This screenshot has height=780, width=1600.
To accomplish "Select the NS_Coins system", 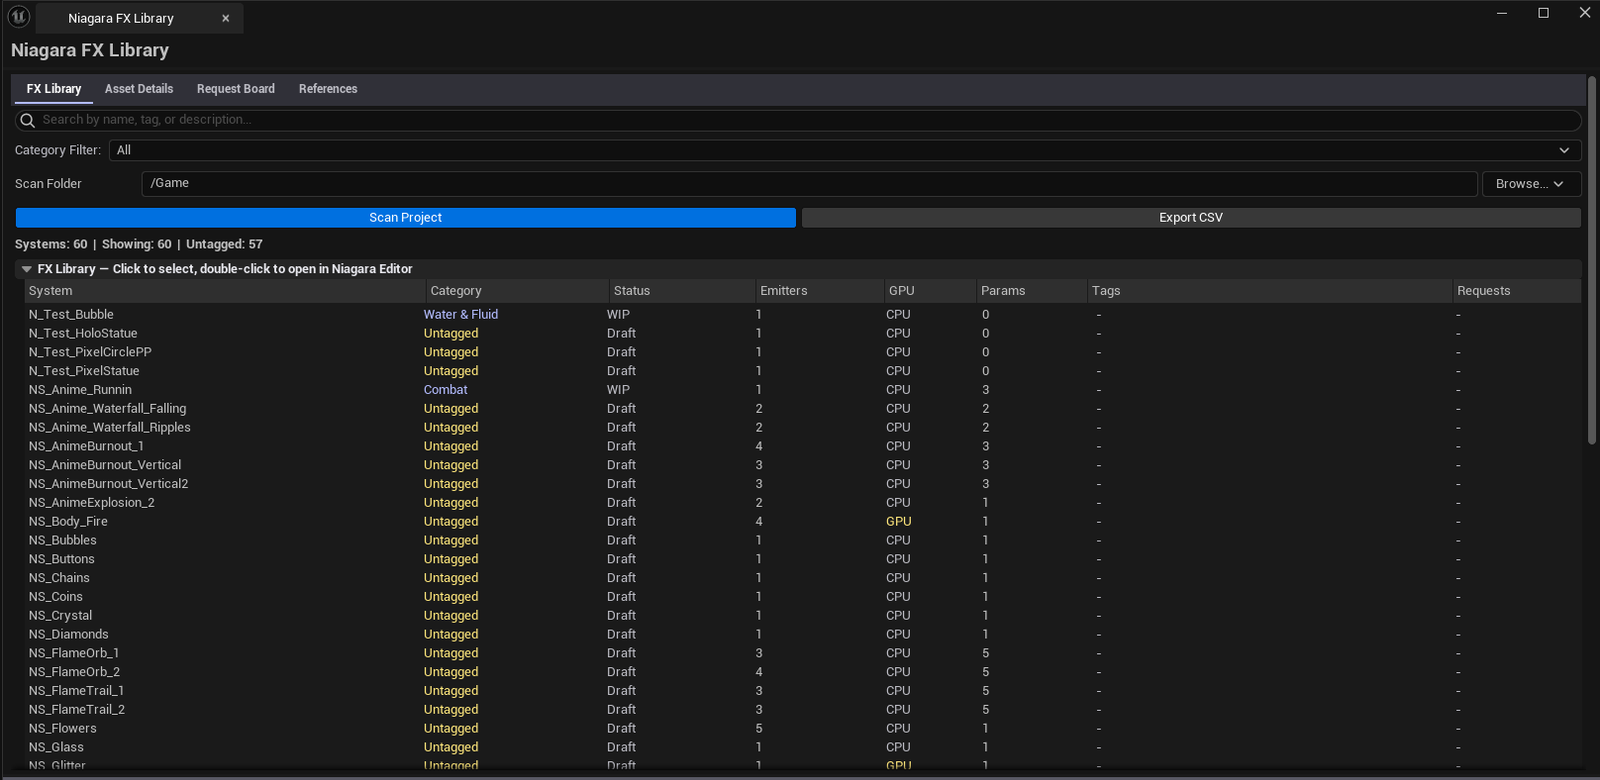I will [803, 597].
